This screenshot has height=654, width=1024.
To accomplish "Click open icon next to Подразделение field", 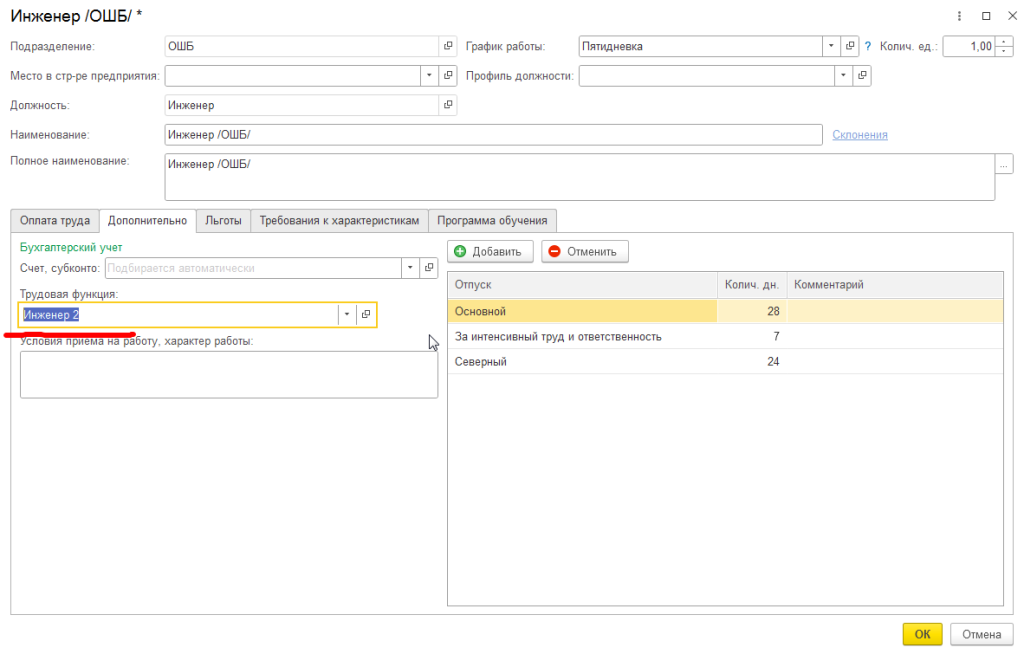I will tap(448, 46).
